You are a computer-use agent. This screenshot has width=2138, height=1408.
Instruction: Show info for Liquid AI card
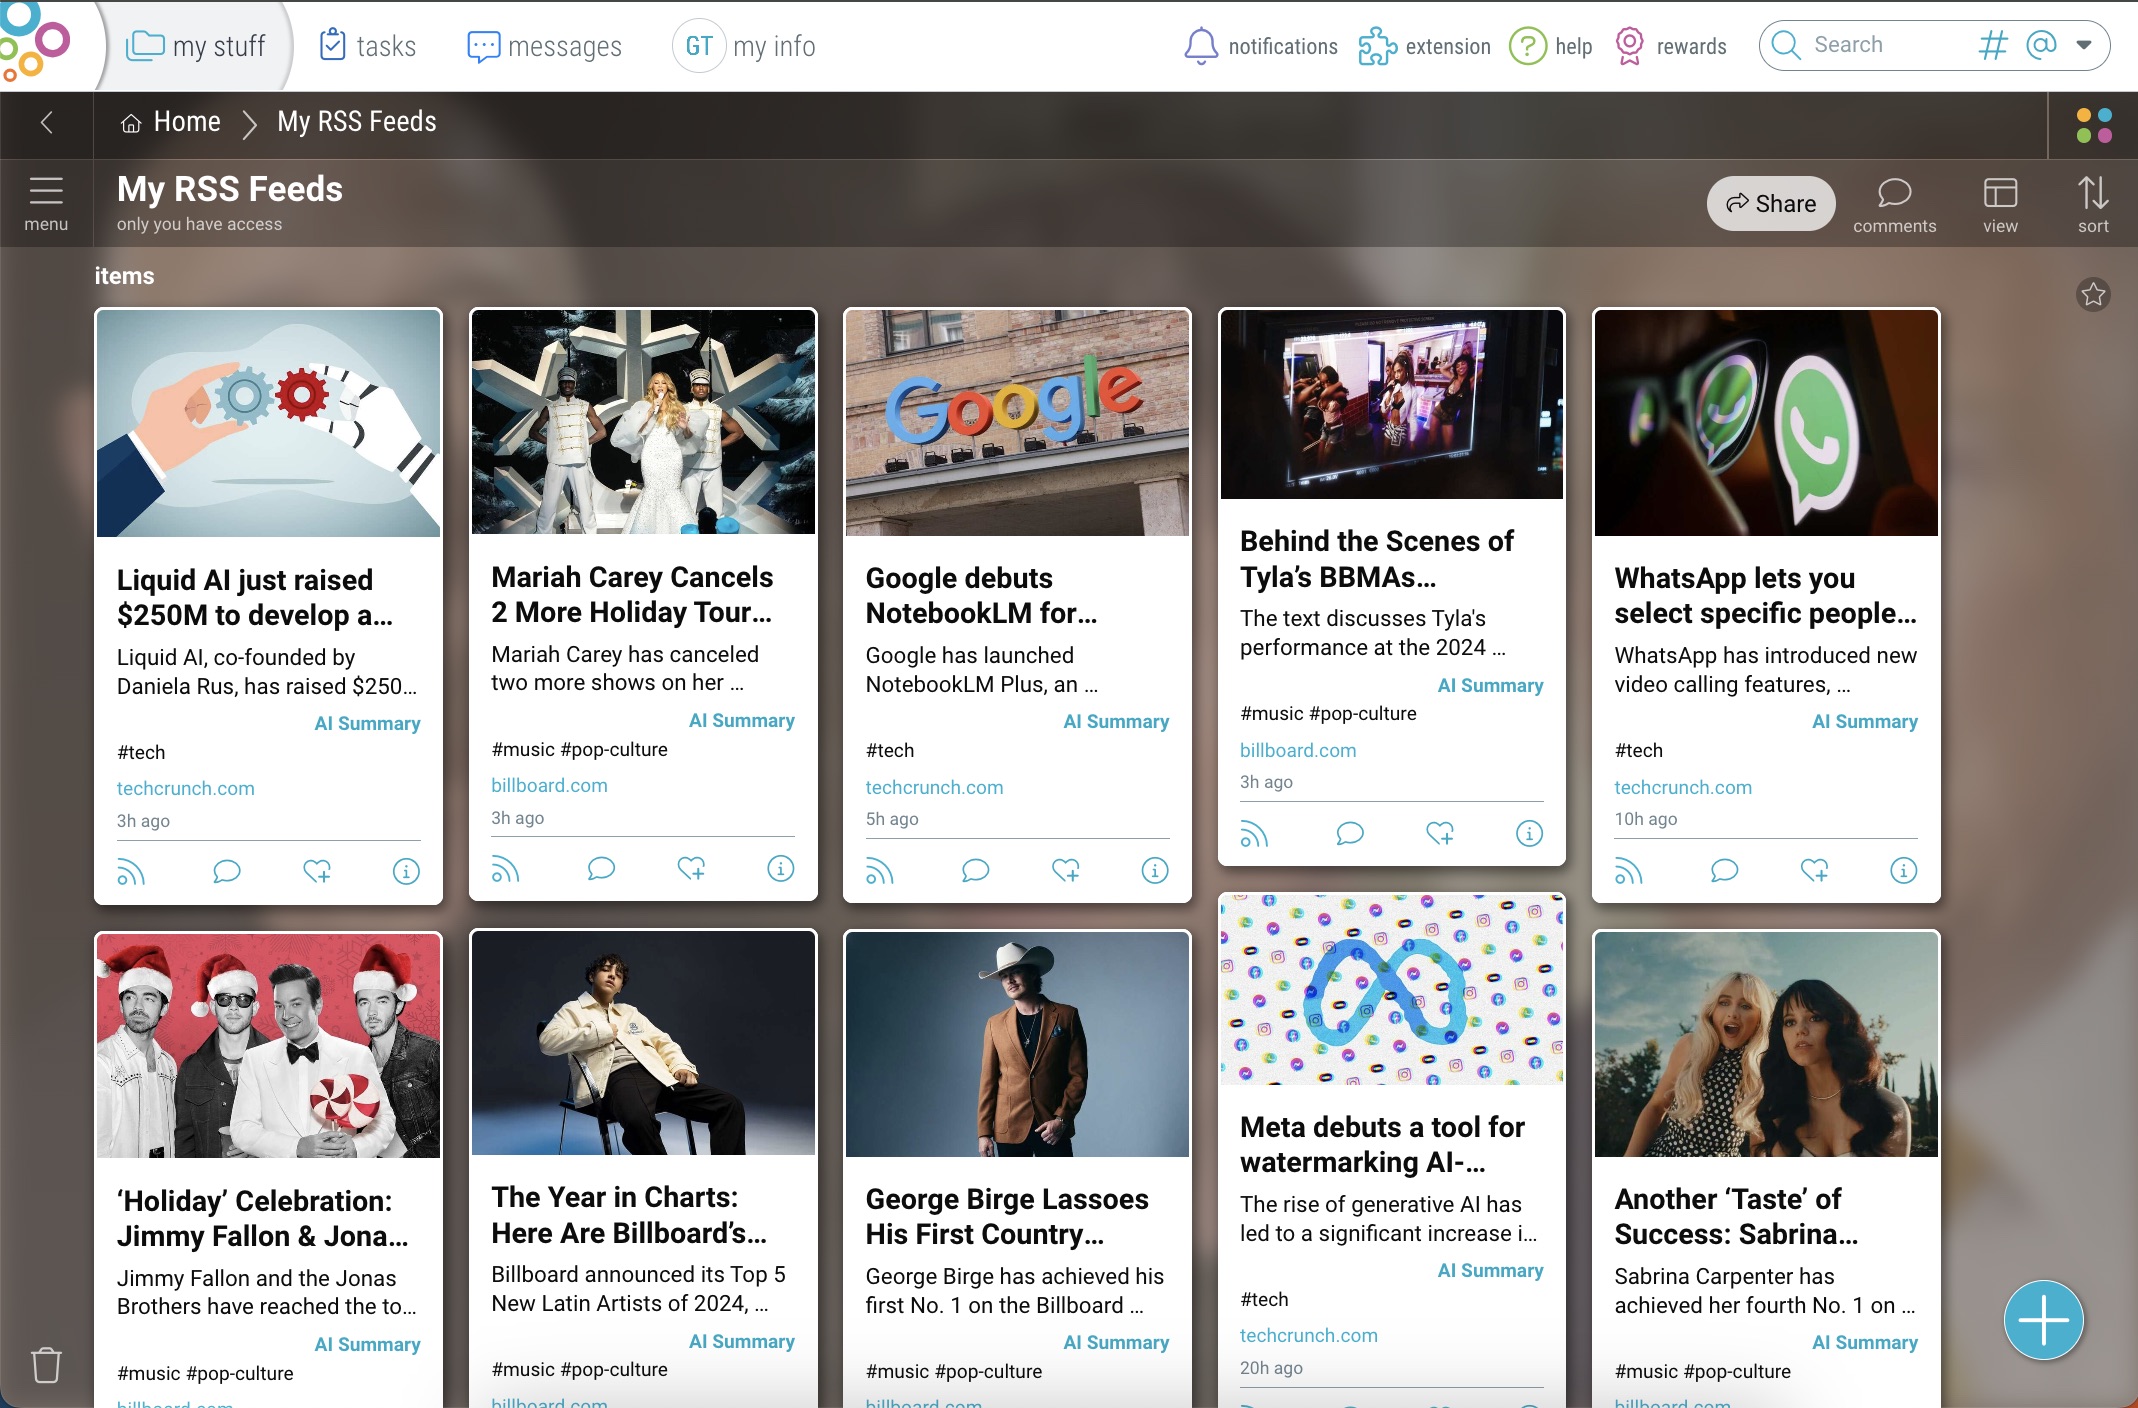pos(406,872)
